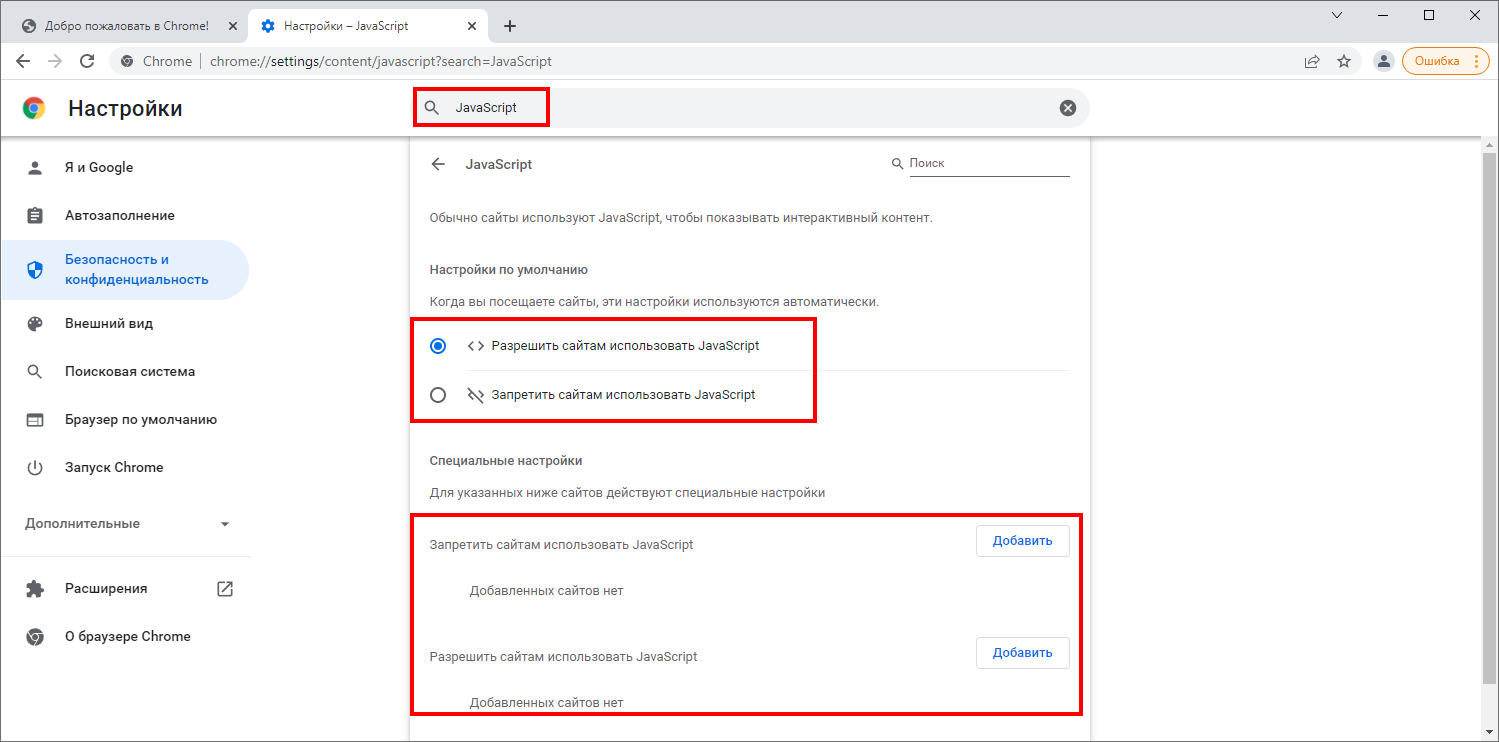Click the site info icon in address bar
Screen dimensions: 1499x742
coord(127,61)
